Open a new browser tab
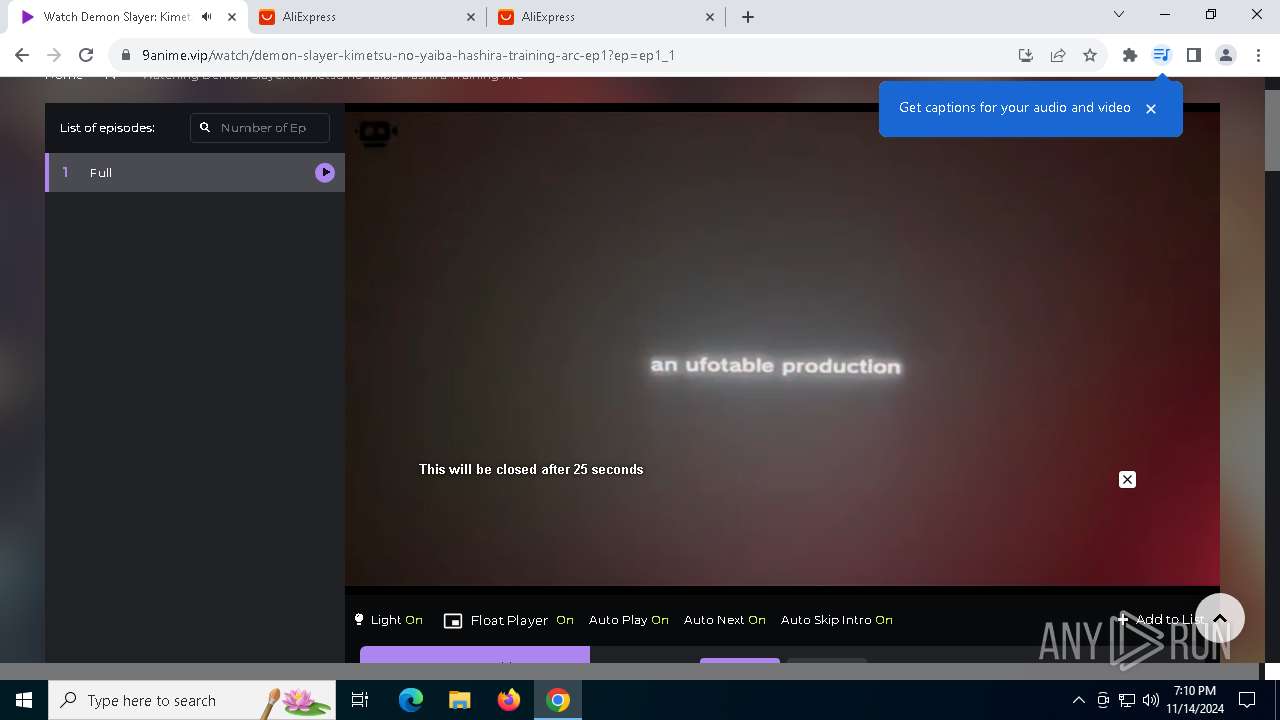The height and width of the screenshot is (720, 1280). [748, 17]
